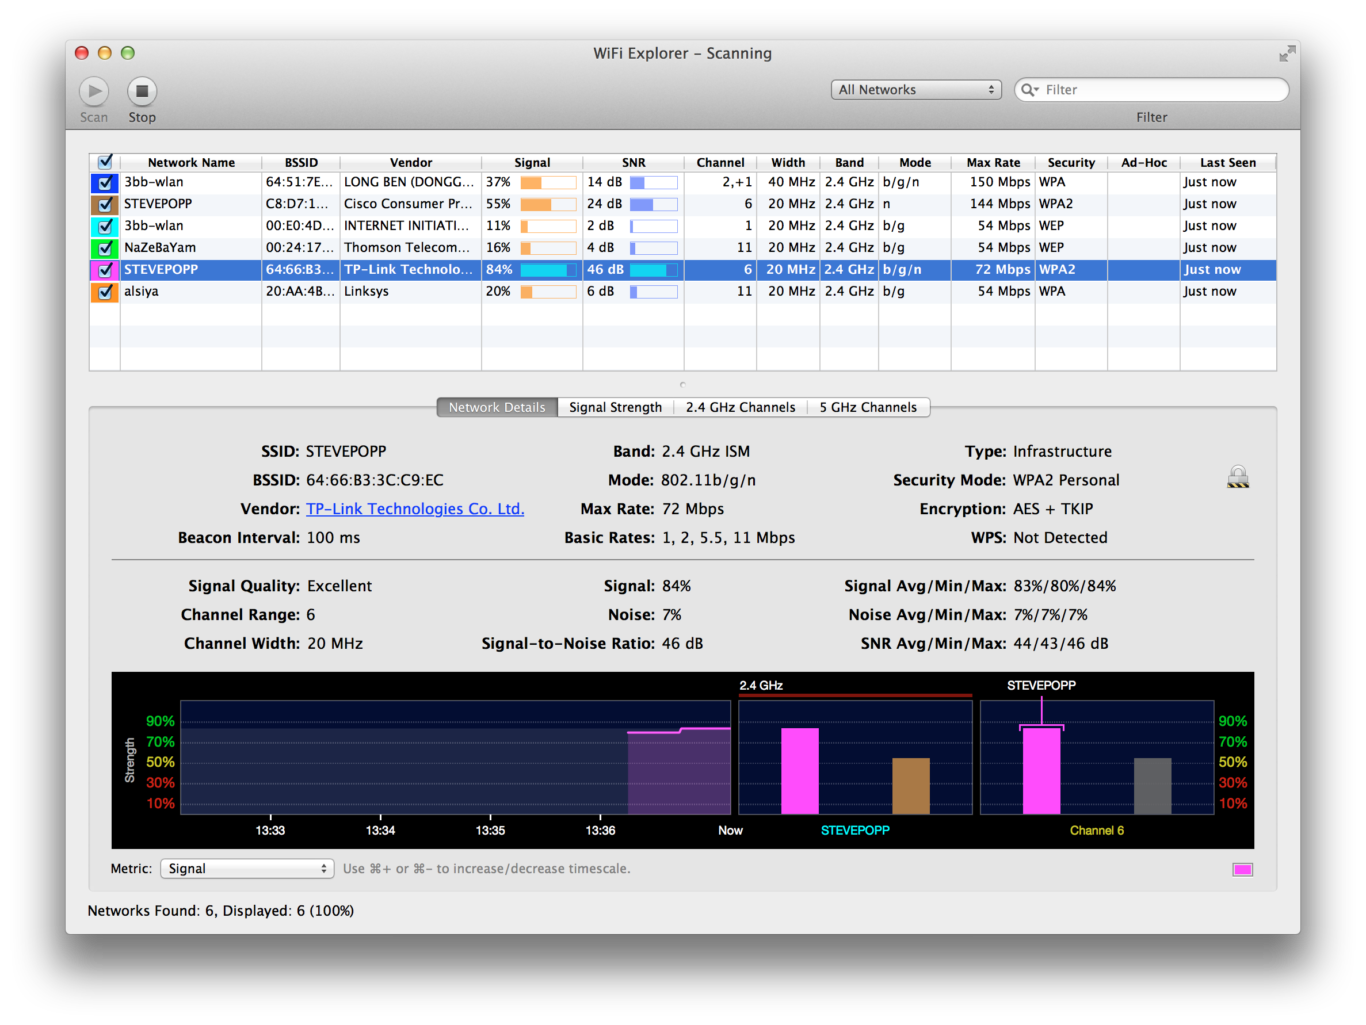Image resolution: width=1366 pixels, height=1025 pixels.
Task: Sort by Mode column header
Action: (915, 162)
